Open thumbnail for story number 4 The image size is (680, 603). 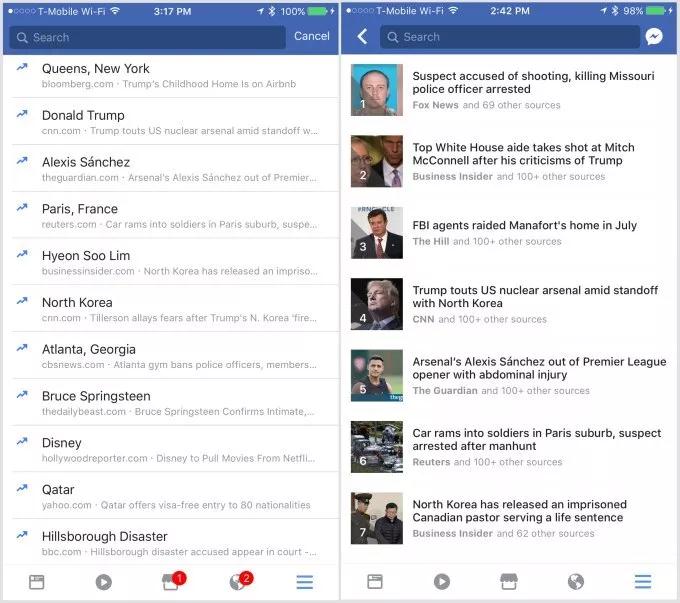[377, 304]
